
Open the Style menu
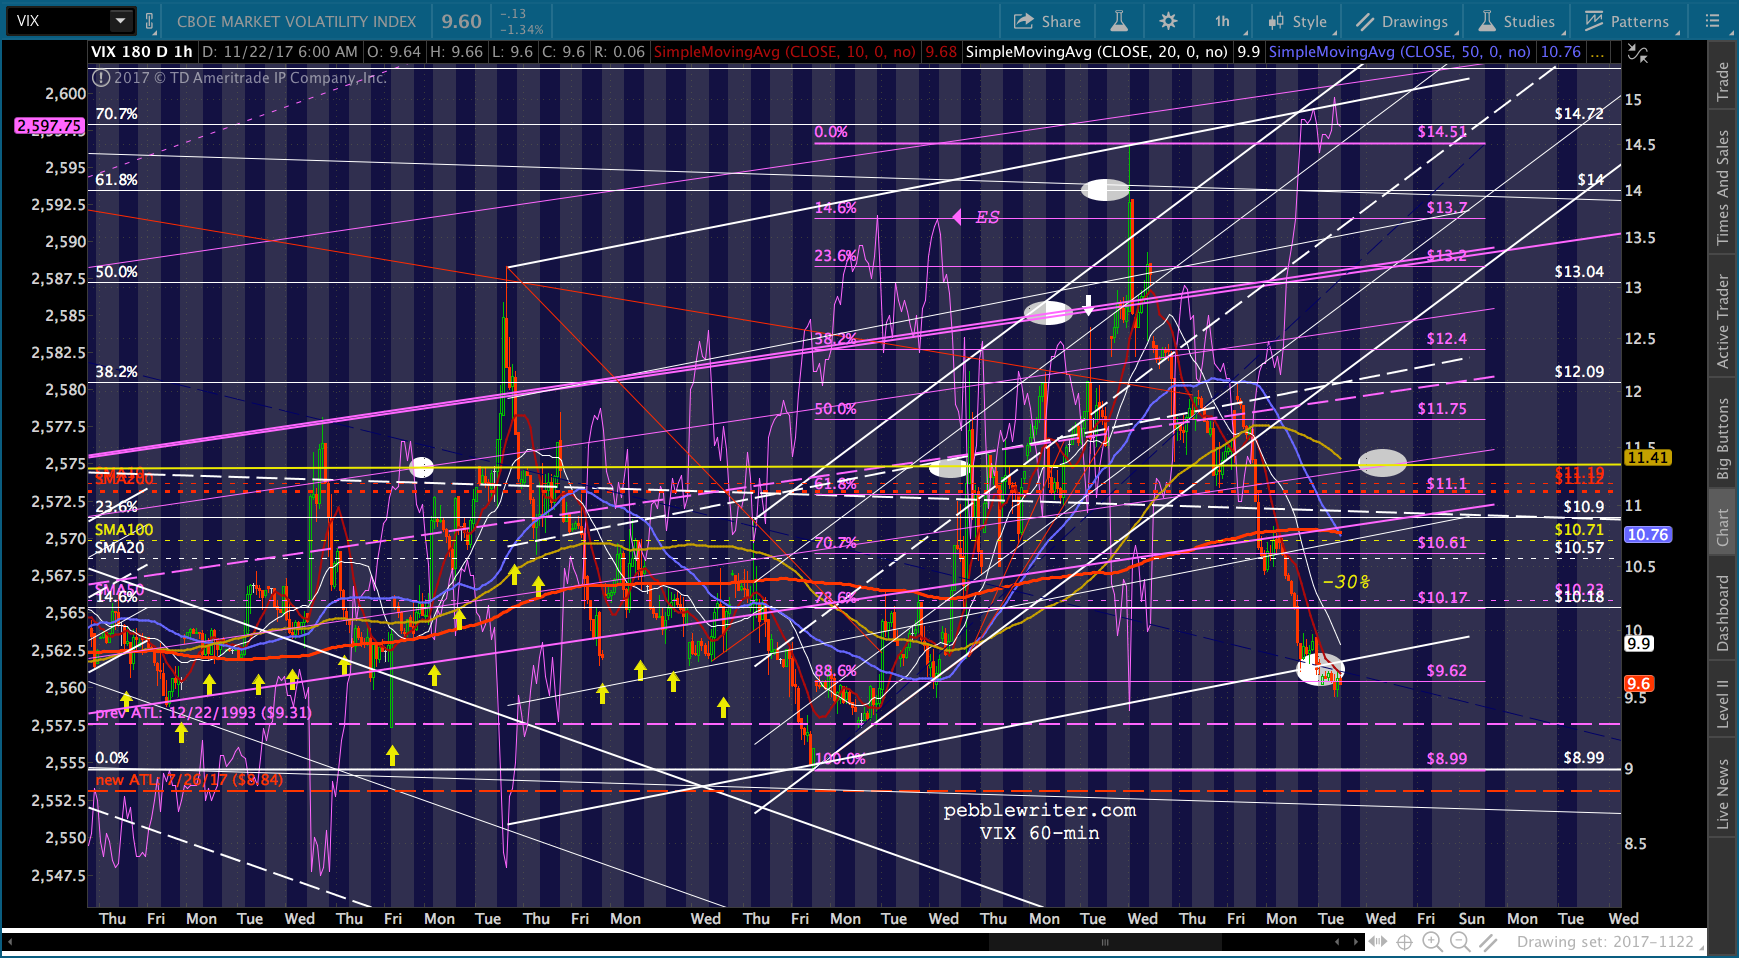point(1297,21)
